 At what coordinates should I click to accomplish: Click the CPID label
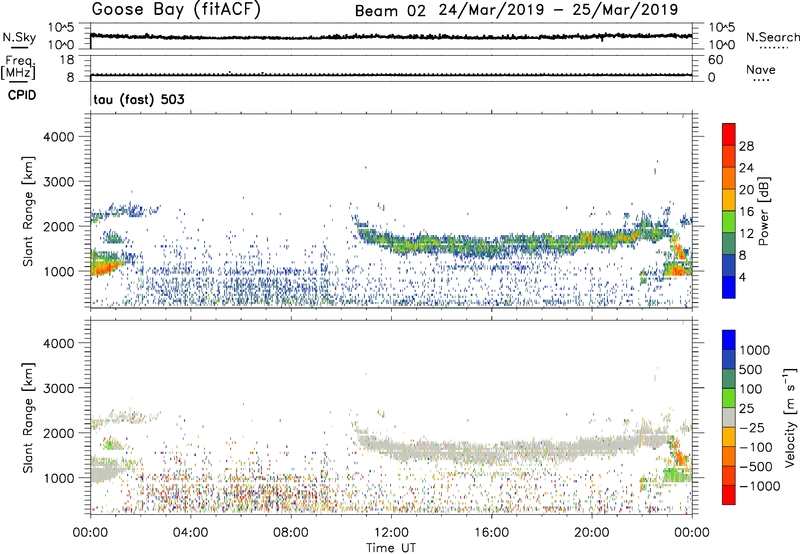coord(22,95)
